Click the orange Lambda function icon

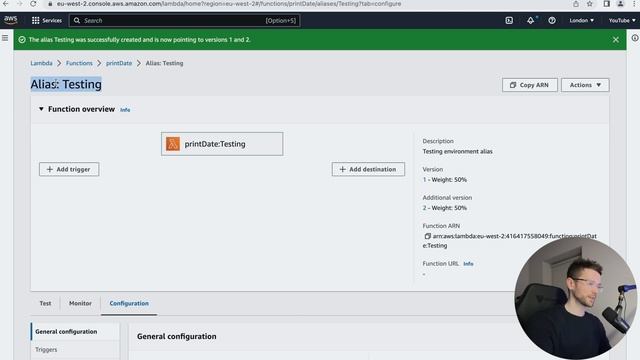(173, 144)
